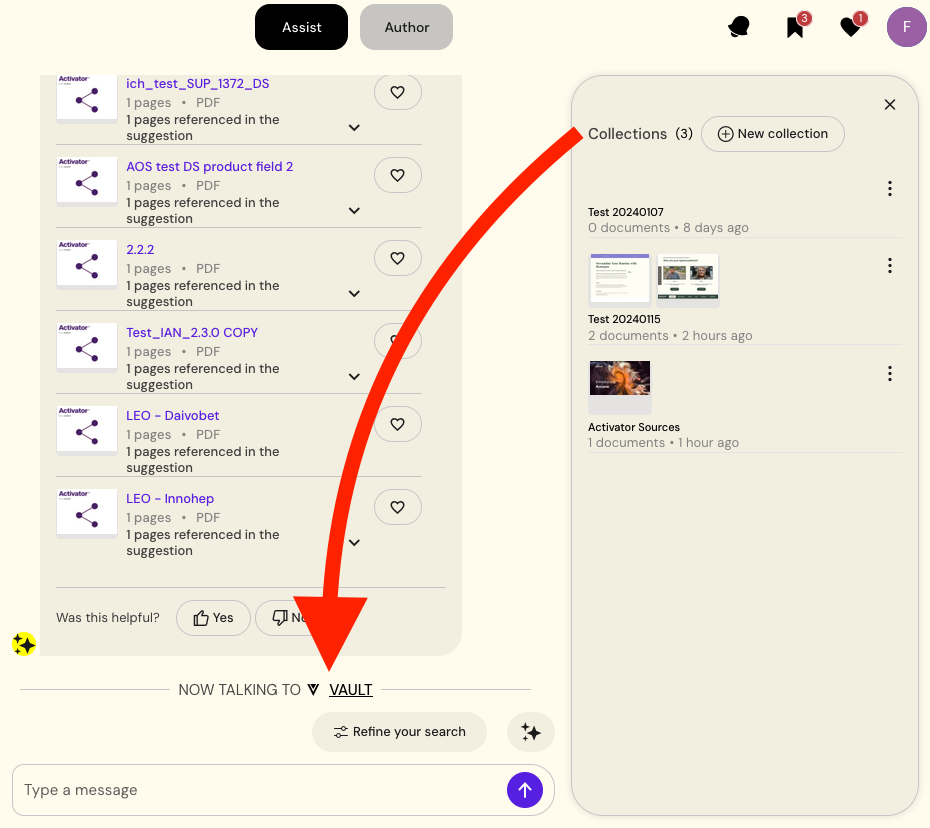The height and width of the screenshot is (828, 930).
Task: Open bookmarks via the bookmark icon
Action: [794, 27]
